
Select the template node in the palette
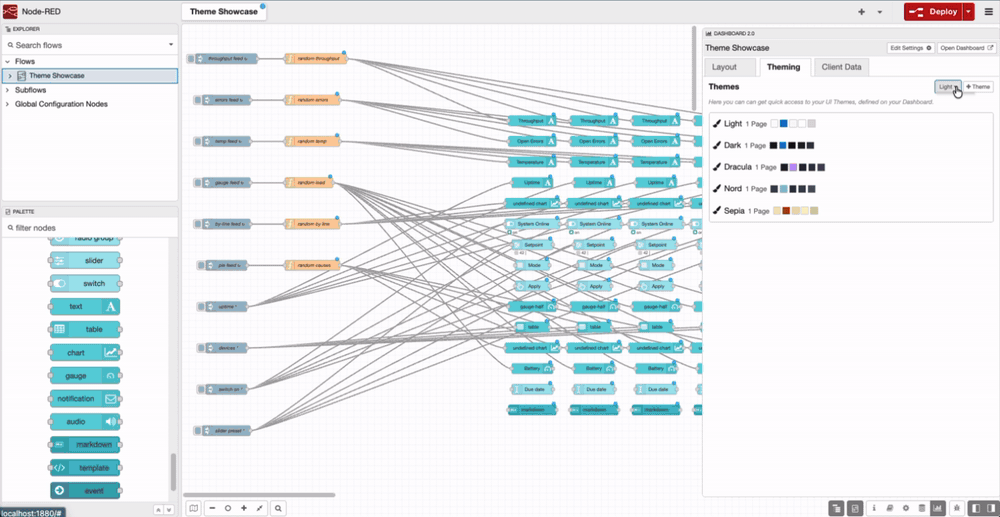click(85, 468)
